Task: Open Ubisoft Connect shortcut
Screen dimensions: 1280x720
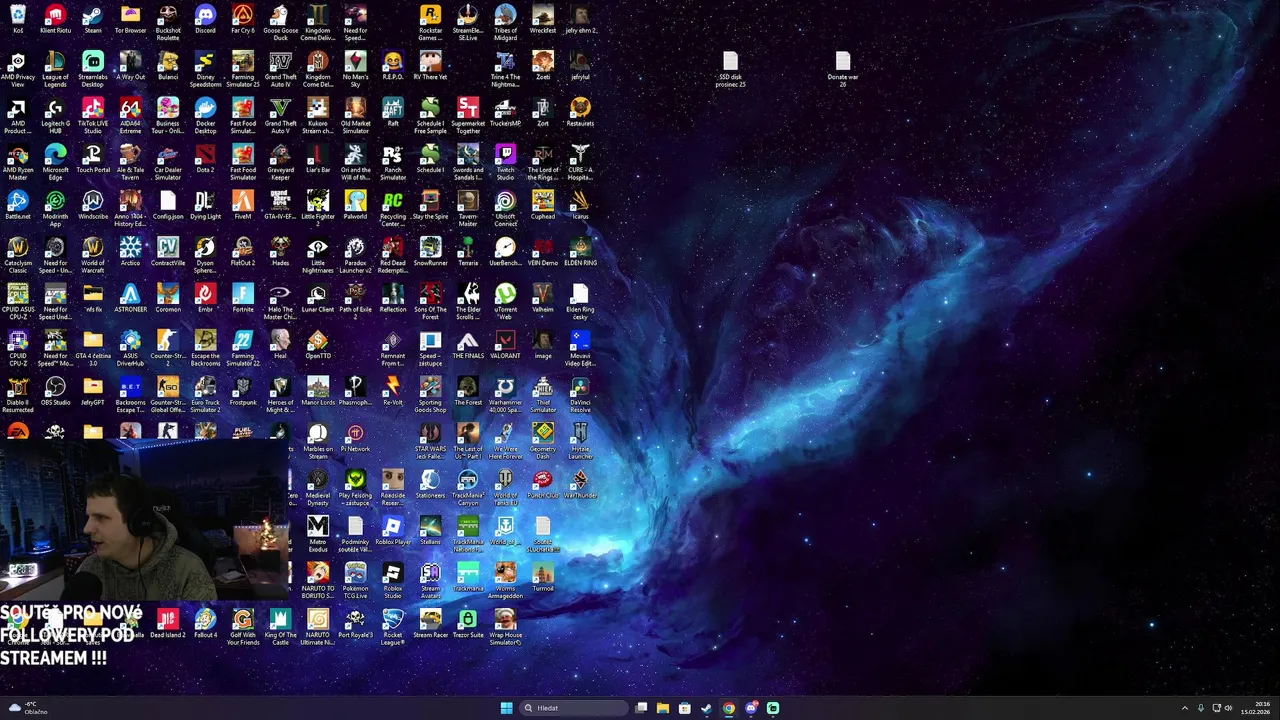Action: (x=505, y=208)
